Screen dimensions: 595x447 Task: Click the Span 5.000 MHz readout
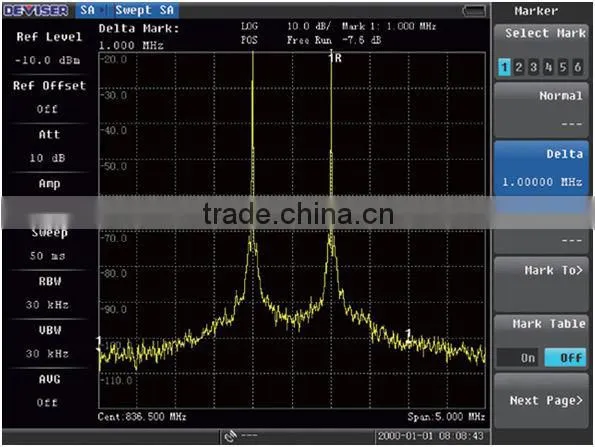point(446,417)
